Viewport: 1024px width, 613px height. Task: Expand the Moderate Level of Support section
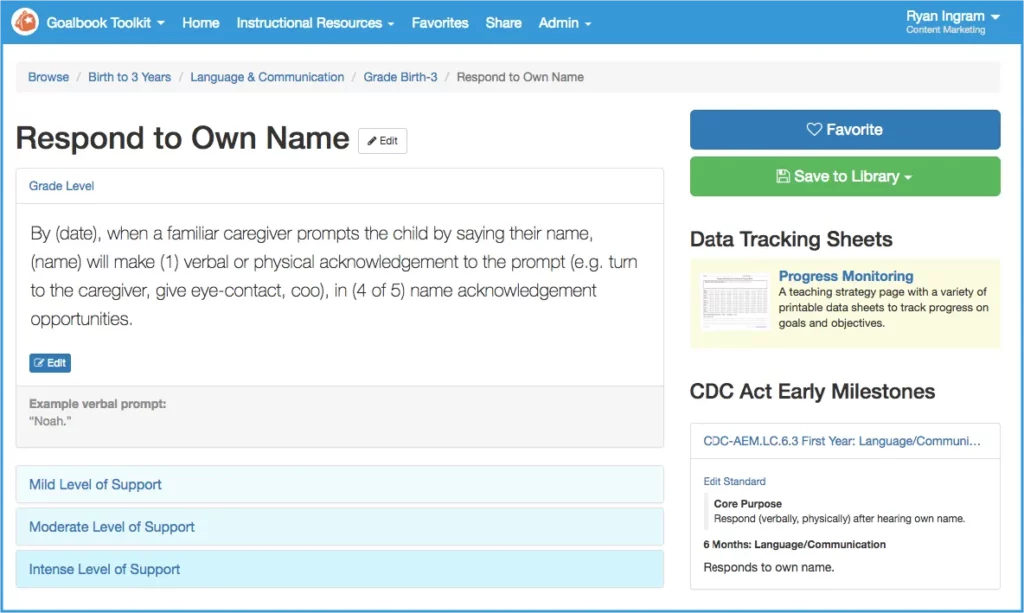point(112,527)
